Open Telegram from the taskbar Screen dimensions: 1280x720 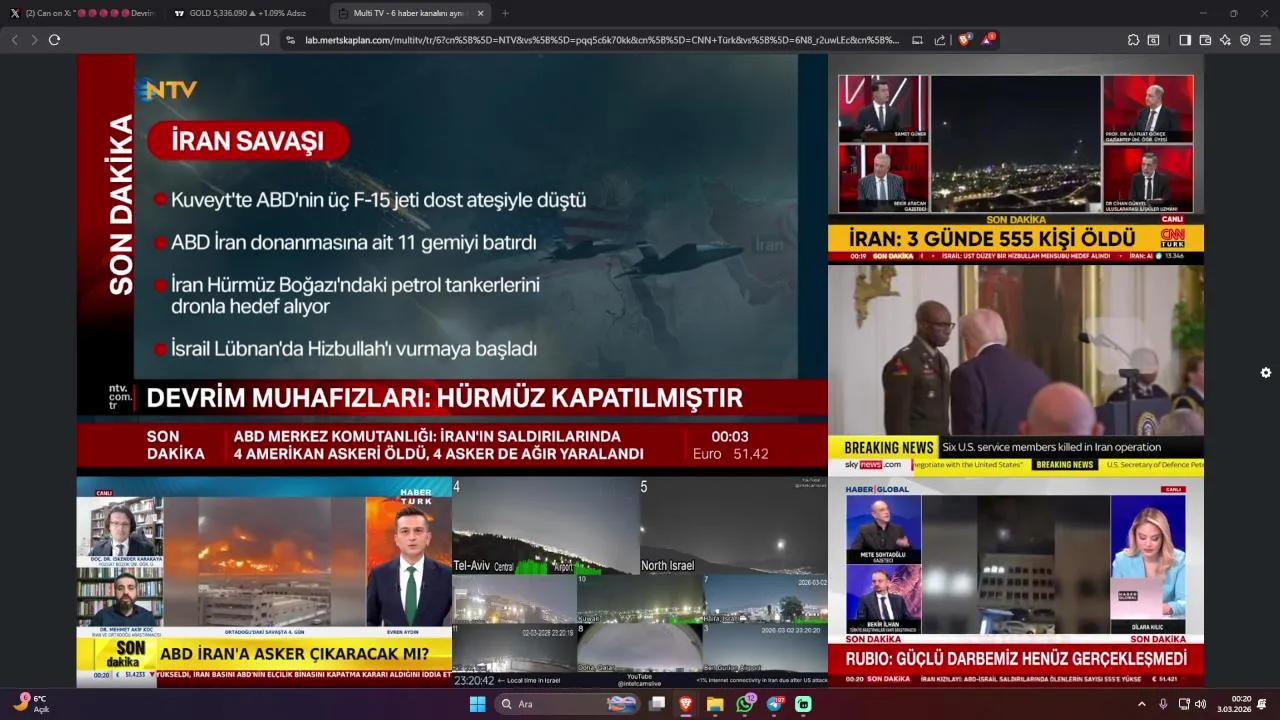click(775, 704)
